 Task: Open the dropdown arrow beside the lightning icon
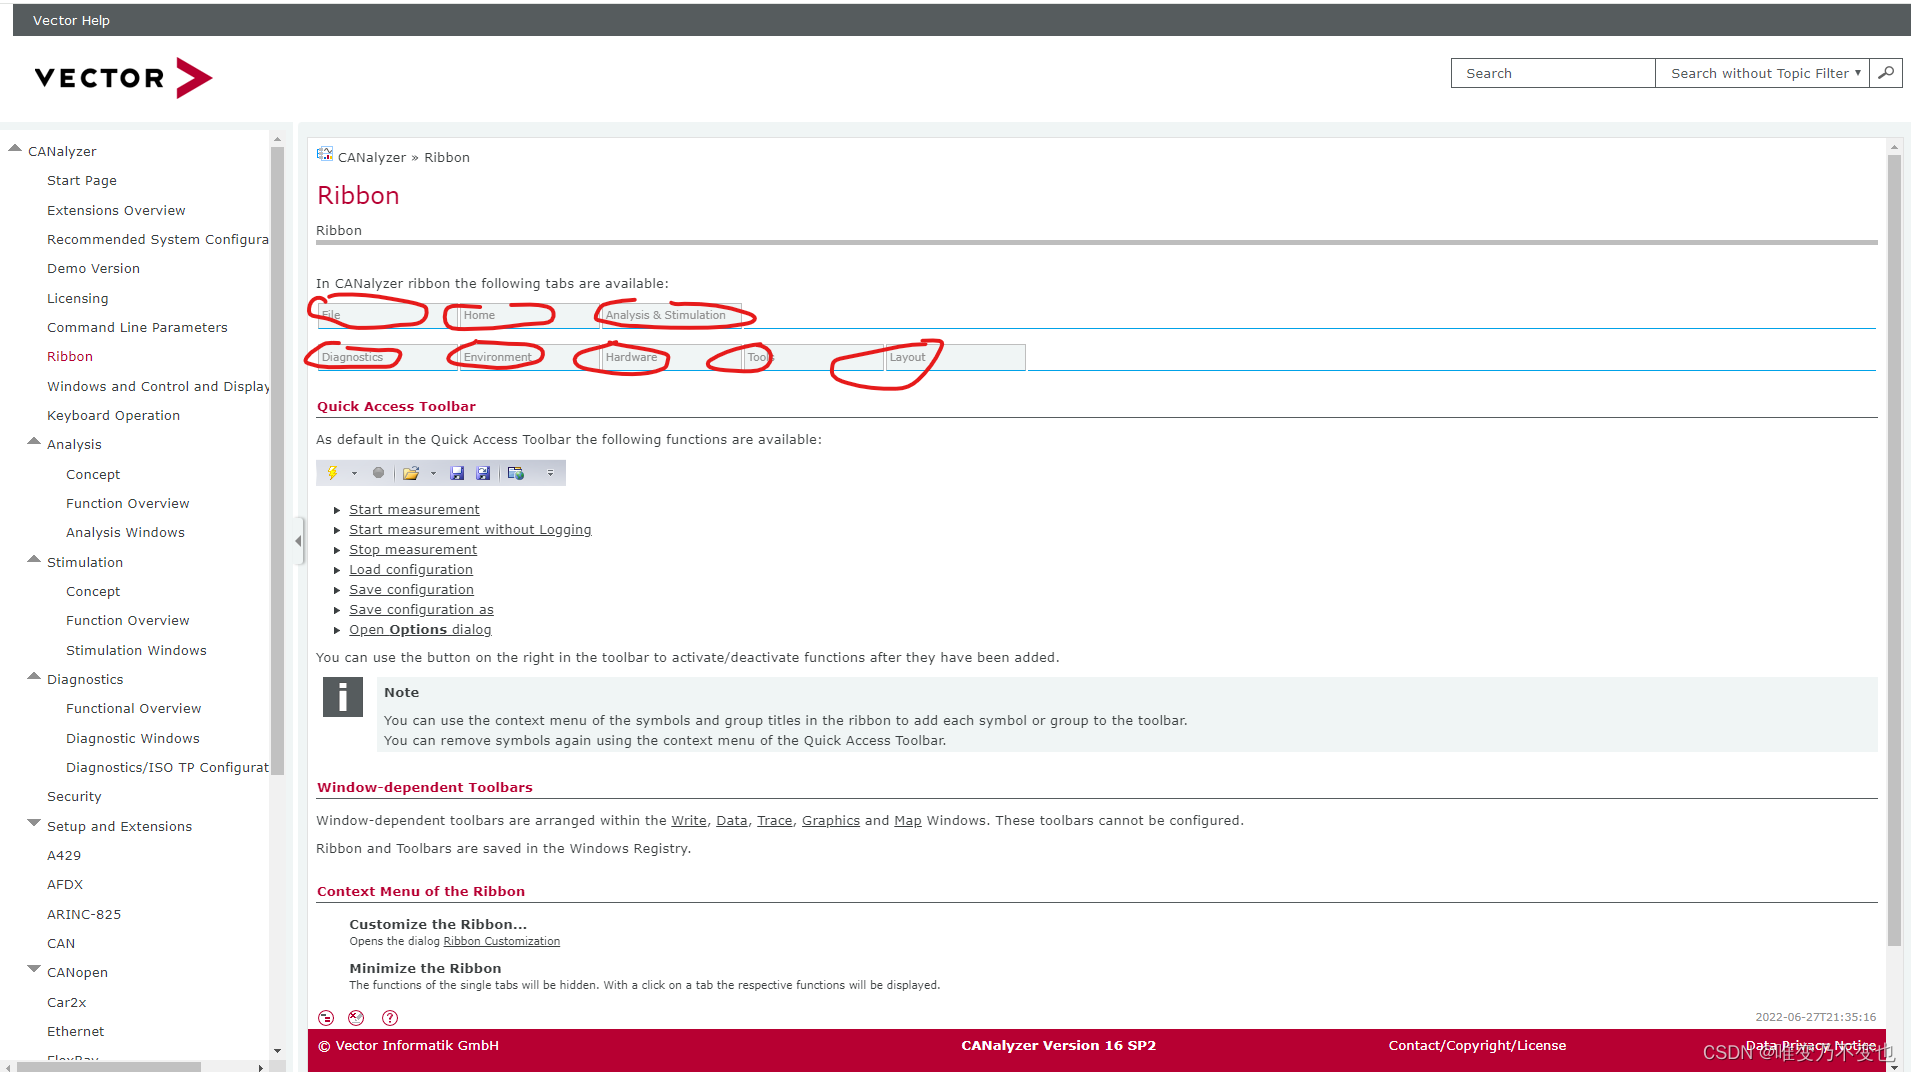click(354, 474)
